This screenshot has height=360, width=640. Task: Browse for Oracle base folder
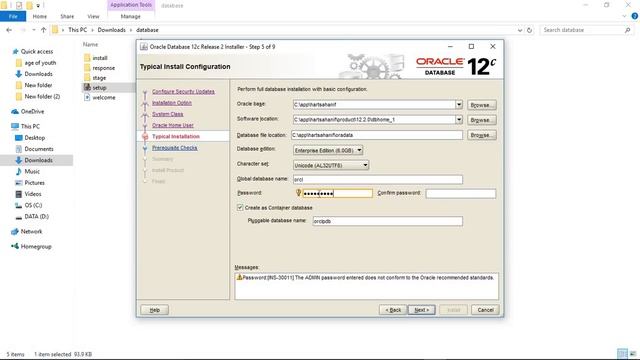(x=482, y=105)
